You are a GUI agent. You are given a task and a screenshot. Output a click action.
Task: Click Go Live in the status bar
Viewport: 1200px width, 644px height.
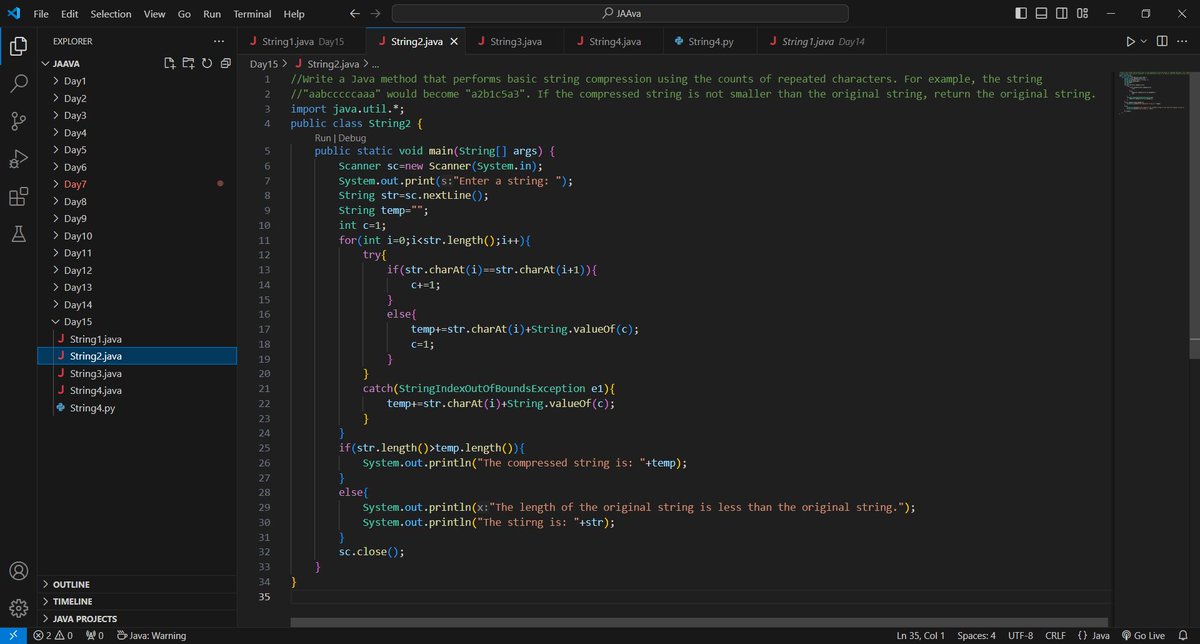click(1143, 635)
